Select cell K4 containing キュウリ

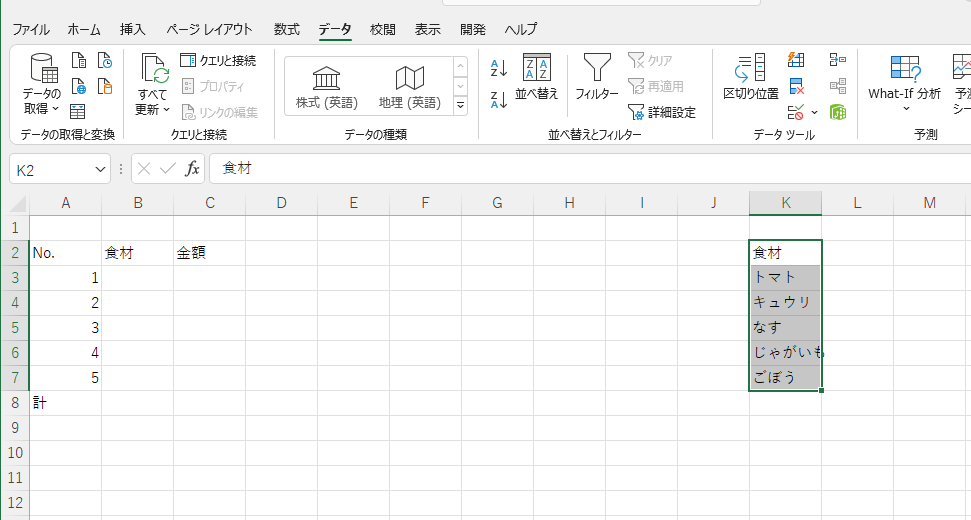click(x=785, y=303)
